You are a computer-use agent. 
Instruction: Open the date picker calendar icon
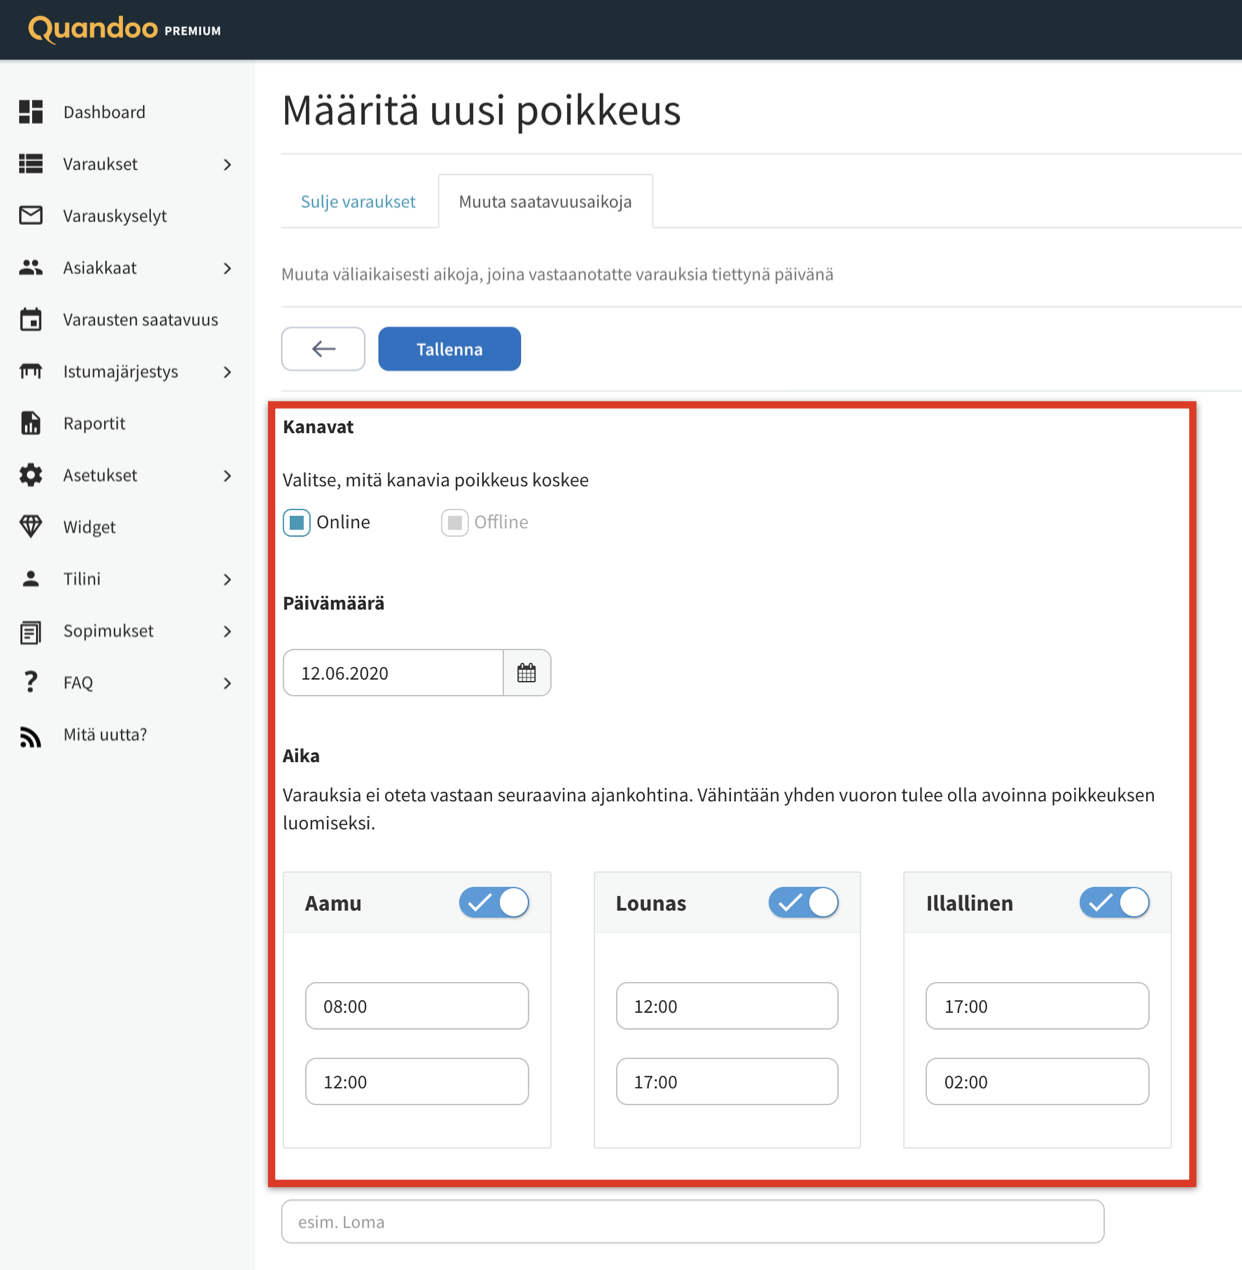coord(527,673)
